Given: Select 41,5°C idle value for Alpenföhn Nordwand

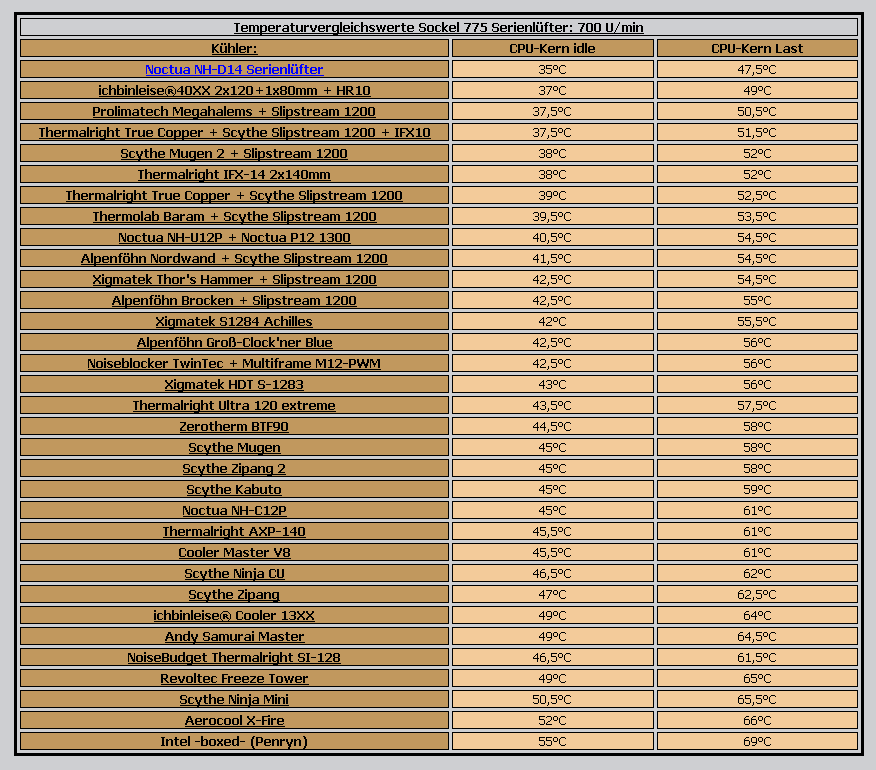Looking at the screenshot, I should pos(552,258).
